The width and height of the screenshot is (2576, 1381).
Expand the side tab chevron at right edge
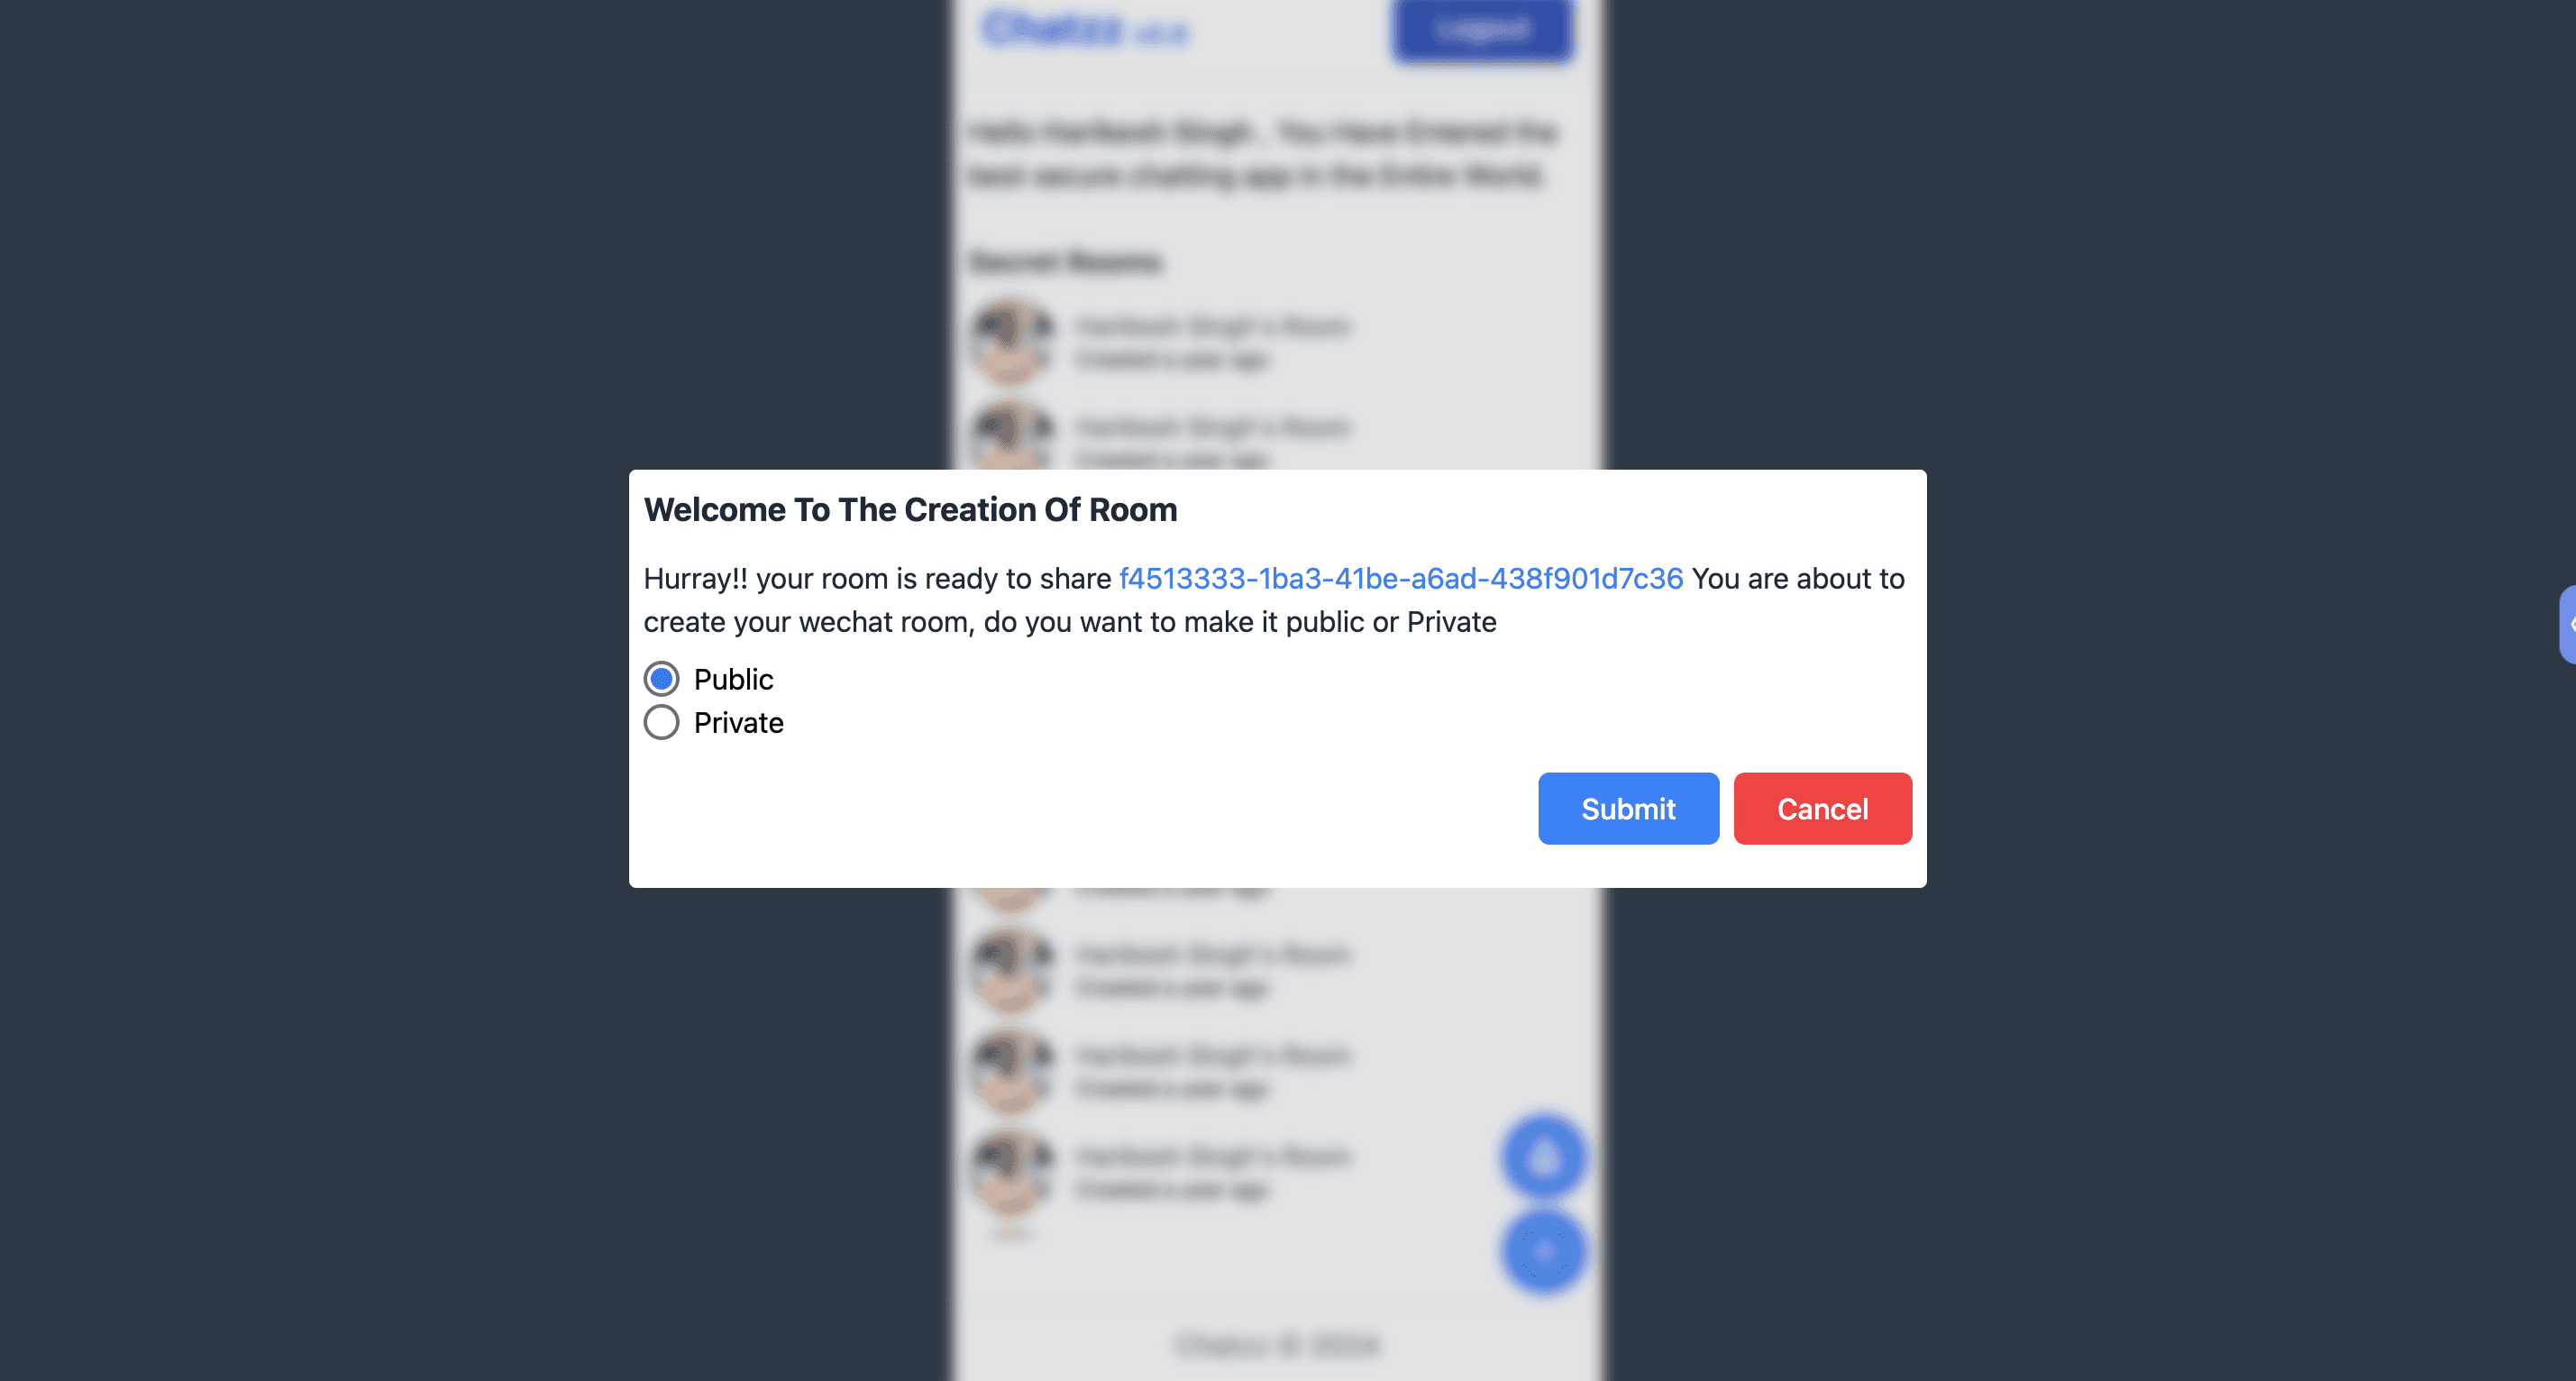point(2568,624)
